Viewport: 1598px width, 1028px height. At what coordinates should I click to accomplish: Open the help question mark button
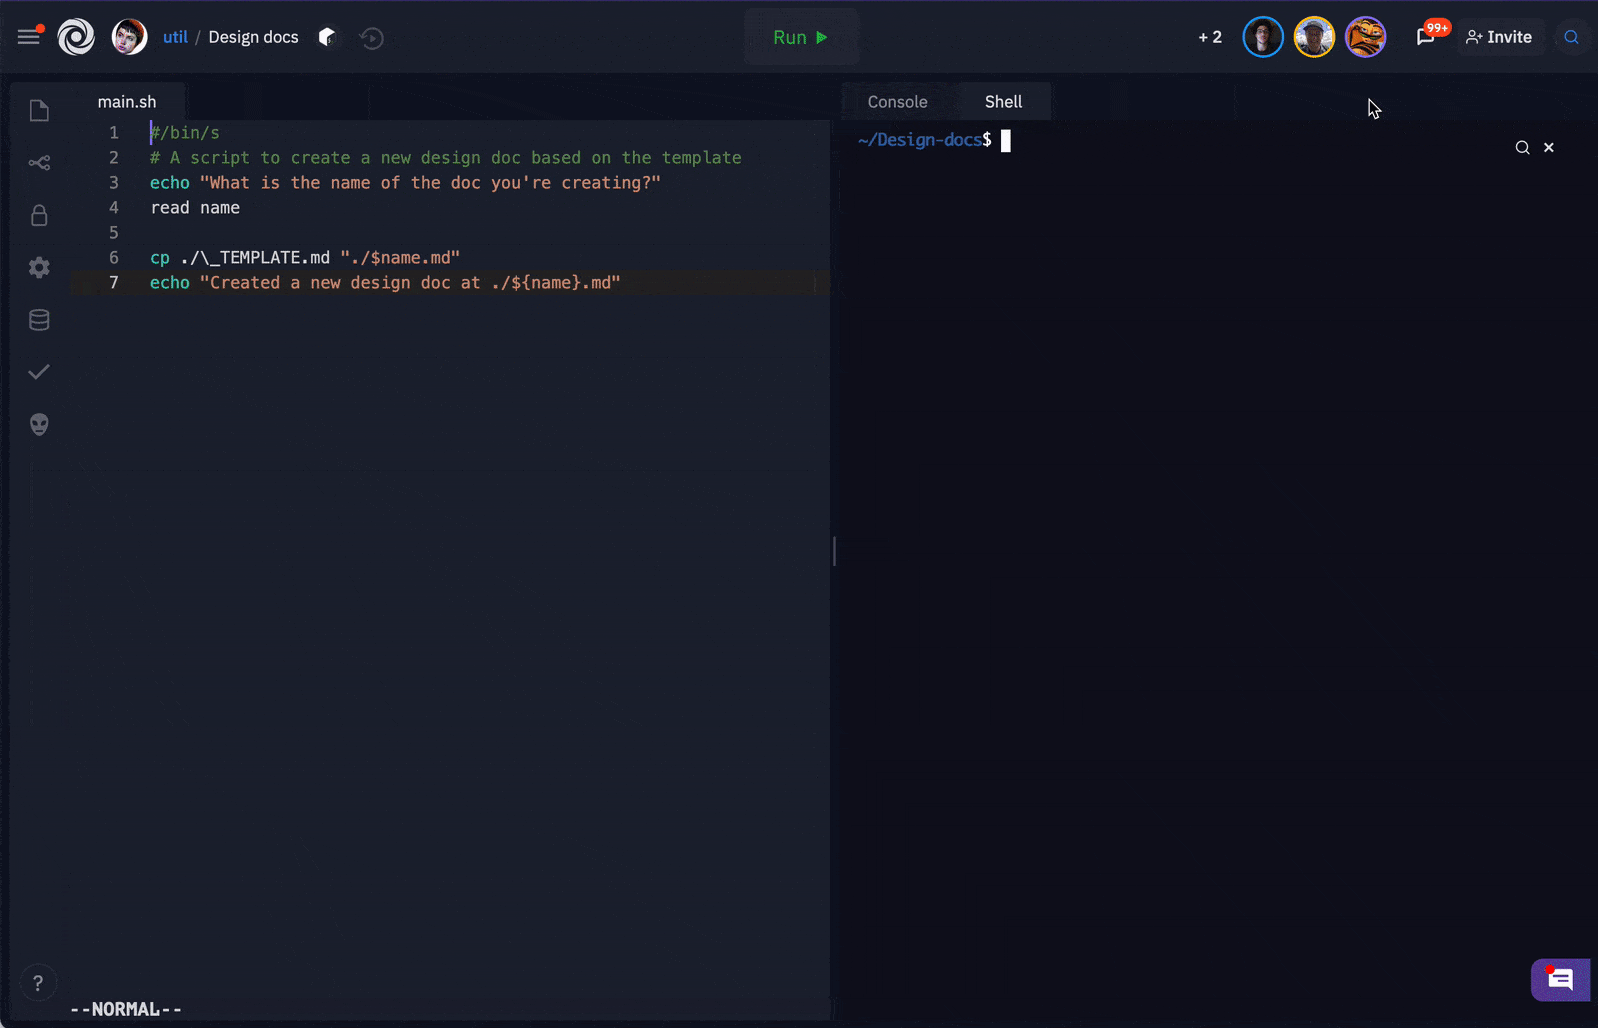pyautogui.click(x=38, y=983)
